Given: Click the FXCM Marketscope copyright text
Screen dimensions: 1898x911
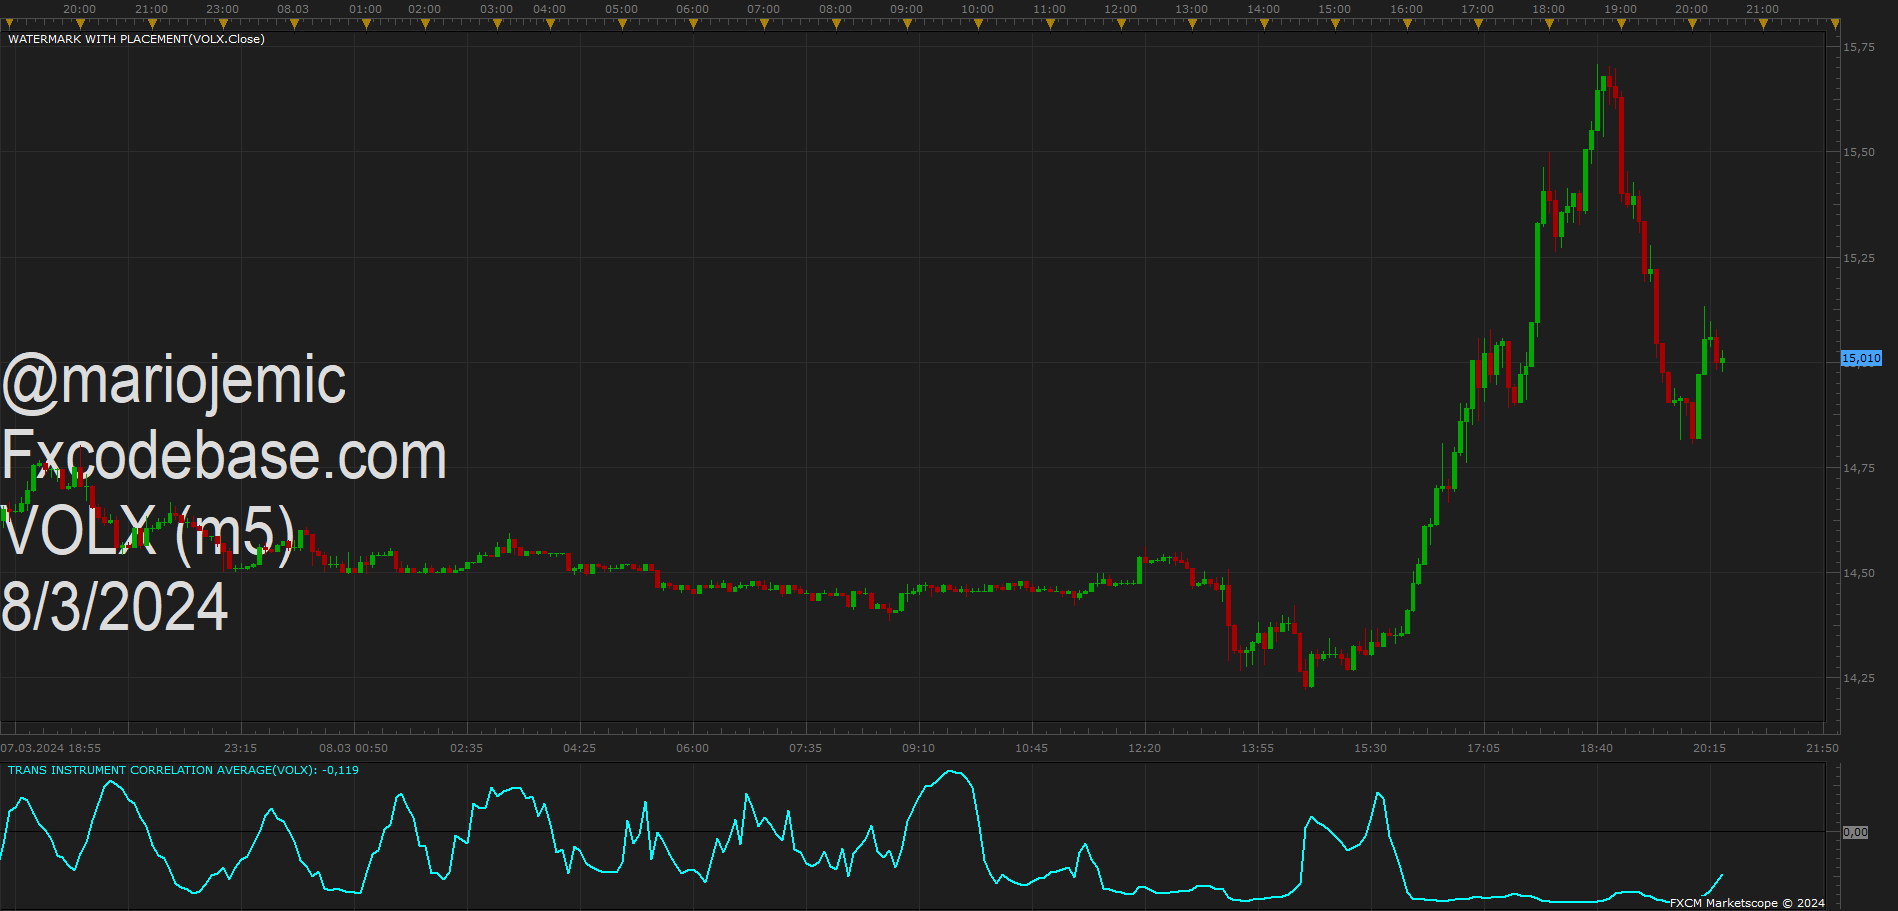Looking at the screenshot, I should point(1747,903).
